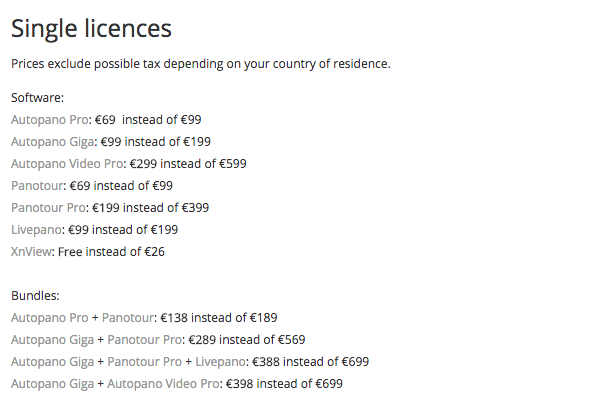Select Autopano Giga in the €388 bundle
Viewport: 615px width, 402px height.
[x=53, y=362]
